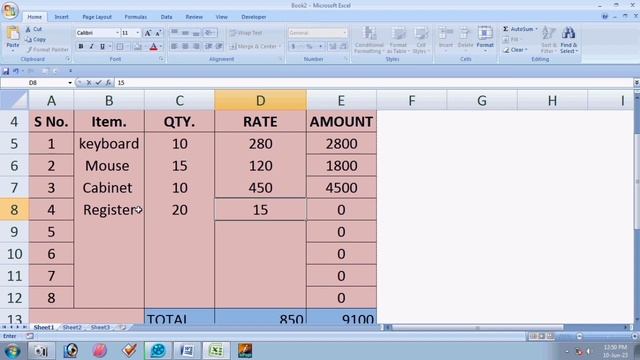Switch to the Insert tab
Screen dimensions: 640x360
point(61,17)
